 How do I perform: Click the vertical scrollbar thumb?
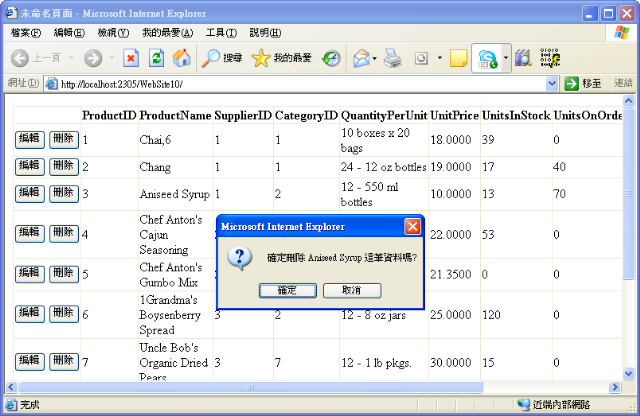click(x=629, y=194)
